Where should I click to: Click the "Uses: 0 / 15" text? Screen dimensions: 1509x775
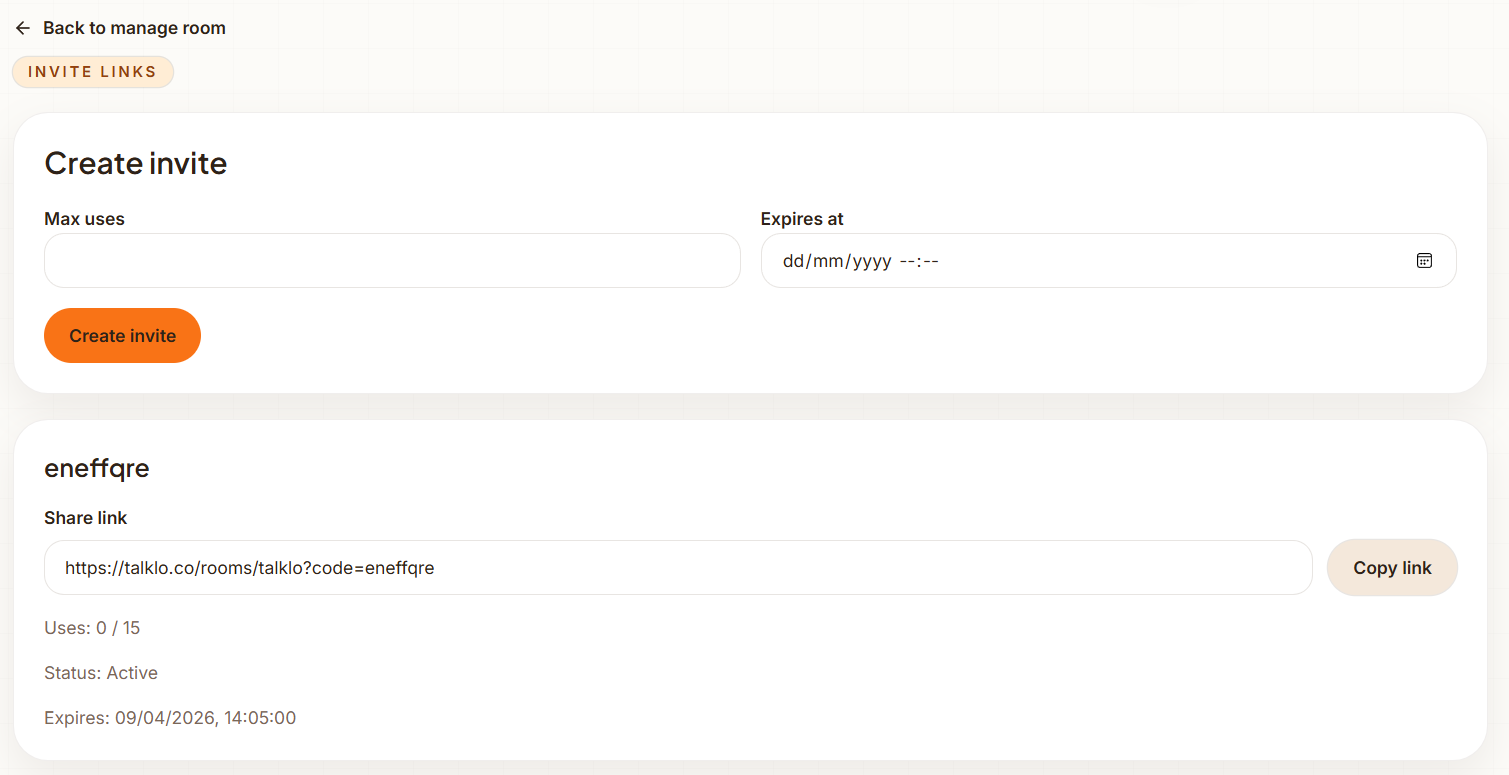point(92,628)
